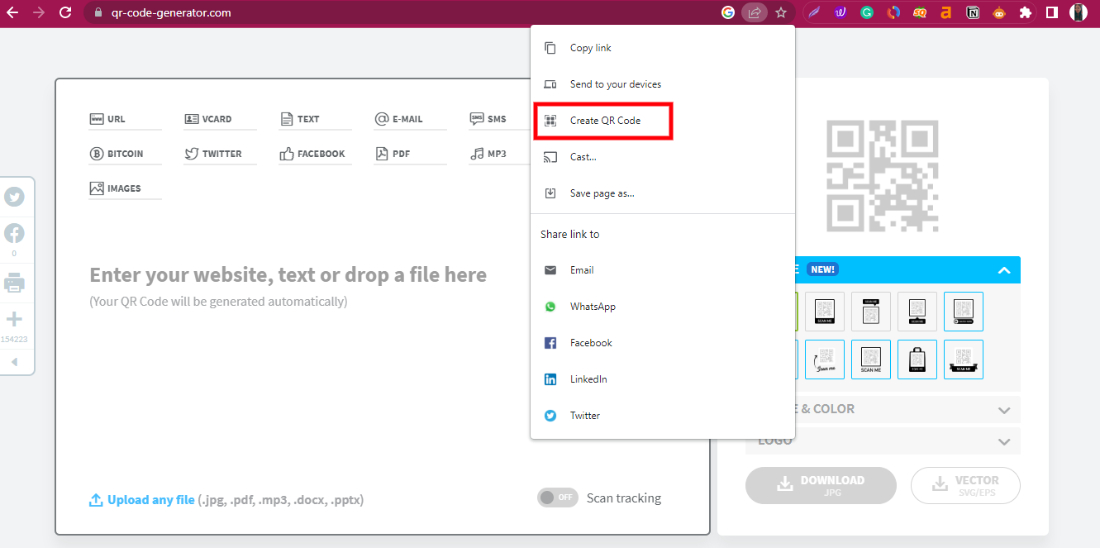Pick the shopping bag frame

pyautogui.click(x=917, y=359)
